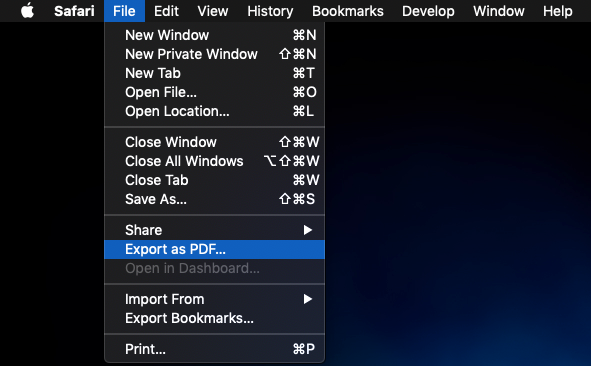This screenshot has width=591, height=366.
Task: Open the Safari application menu
Action: [74, 11]
